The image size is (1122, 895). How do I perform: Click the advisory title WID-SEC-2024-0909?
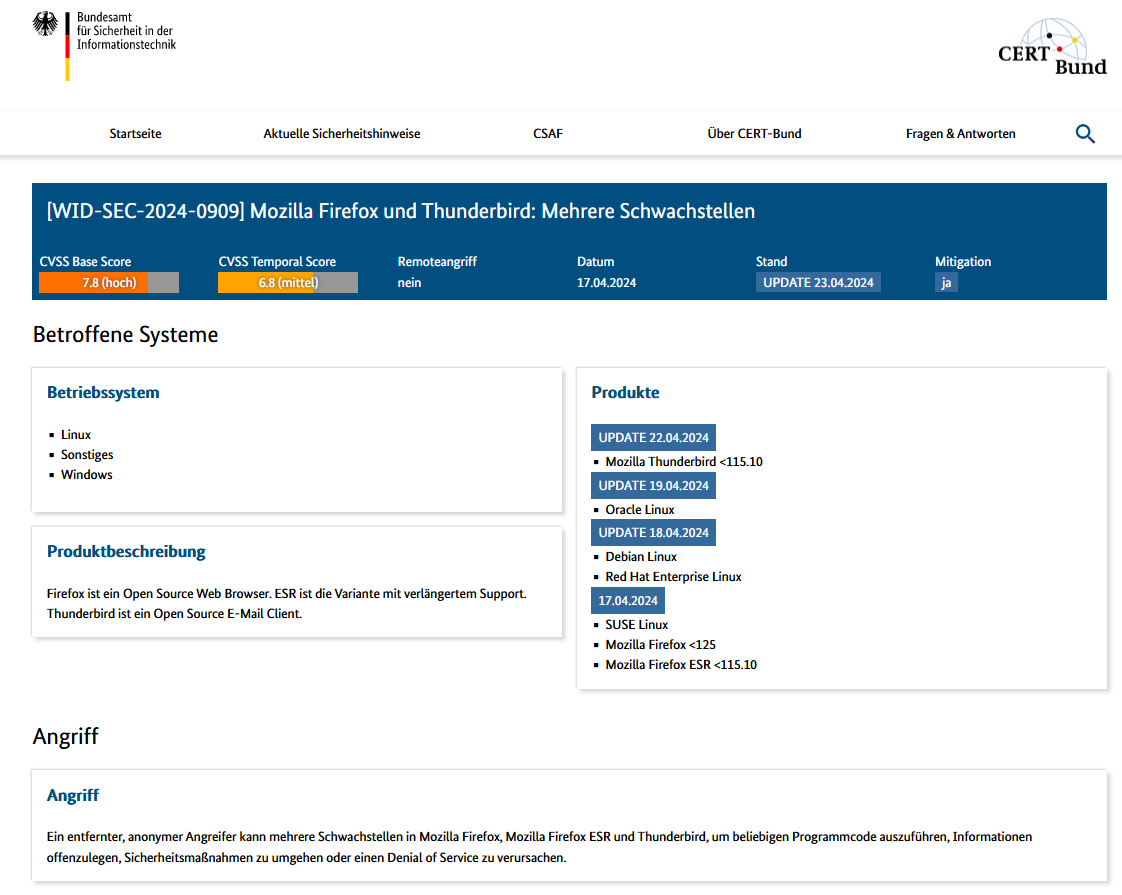(401, 211)
